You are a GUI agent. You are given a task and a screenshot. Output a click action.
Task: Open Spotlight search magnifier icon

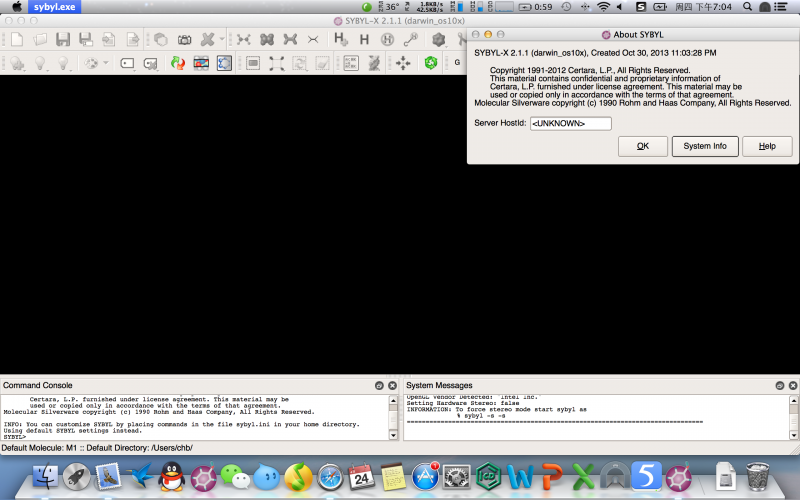747,7
